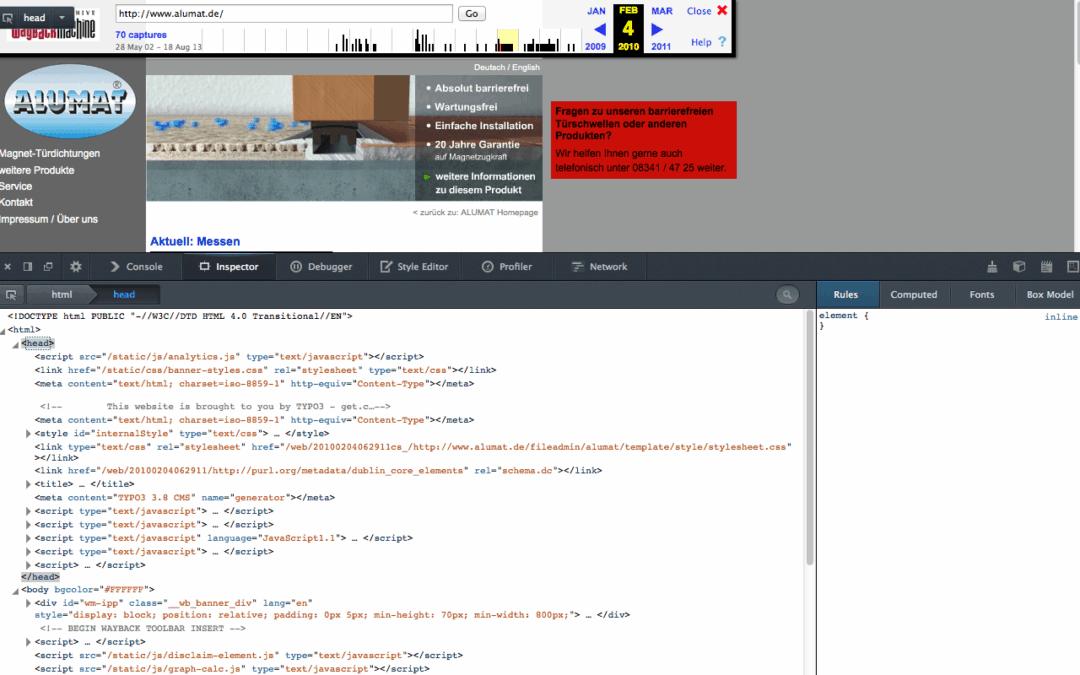Click the rightmost responsive design icon
This screenshot has width=1080, height=675.
(1072, 267)
